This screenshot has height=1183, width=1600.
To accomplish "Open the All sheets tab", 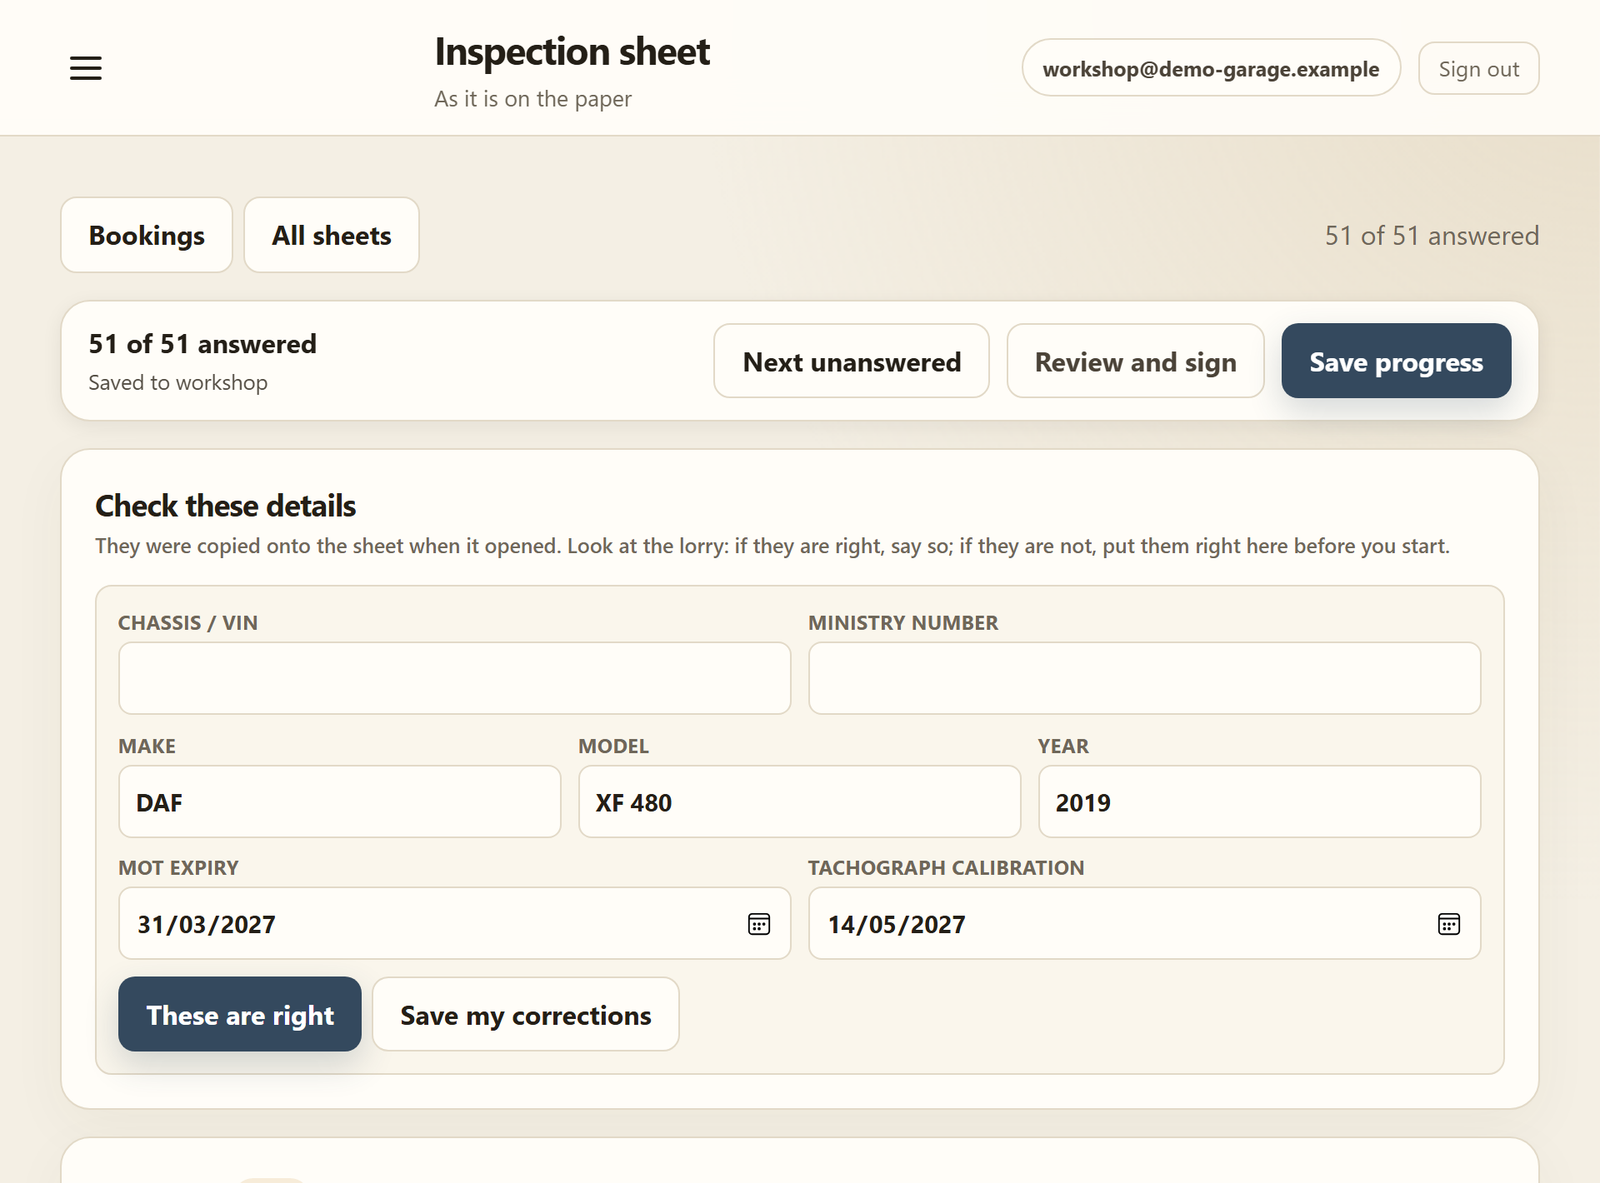I will (x=332, y=235).
